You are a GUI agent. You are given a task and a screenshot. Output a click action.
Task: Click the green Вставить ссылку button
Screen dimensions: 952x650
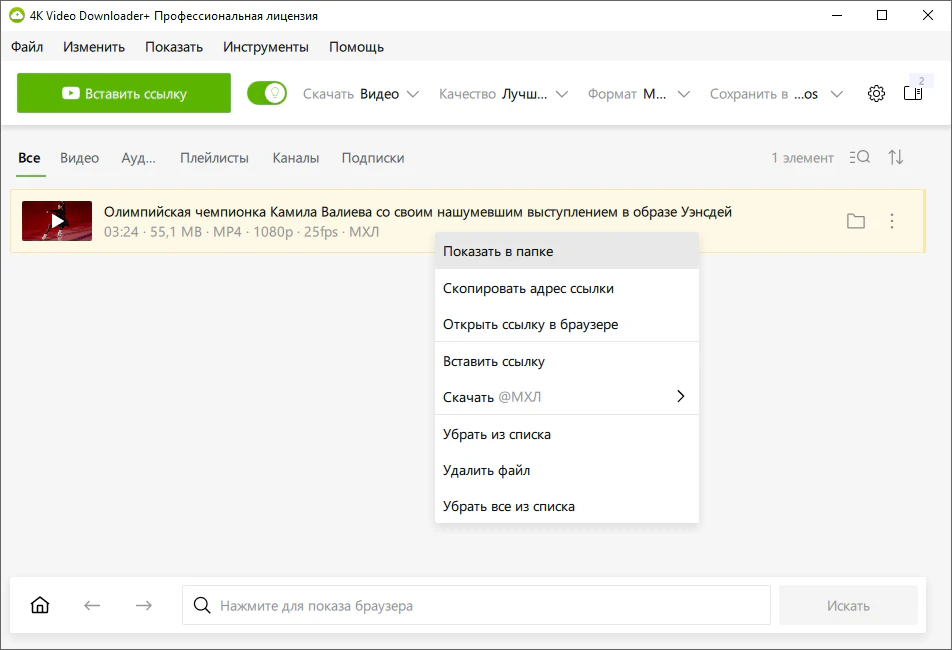pos(124,92)
